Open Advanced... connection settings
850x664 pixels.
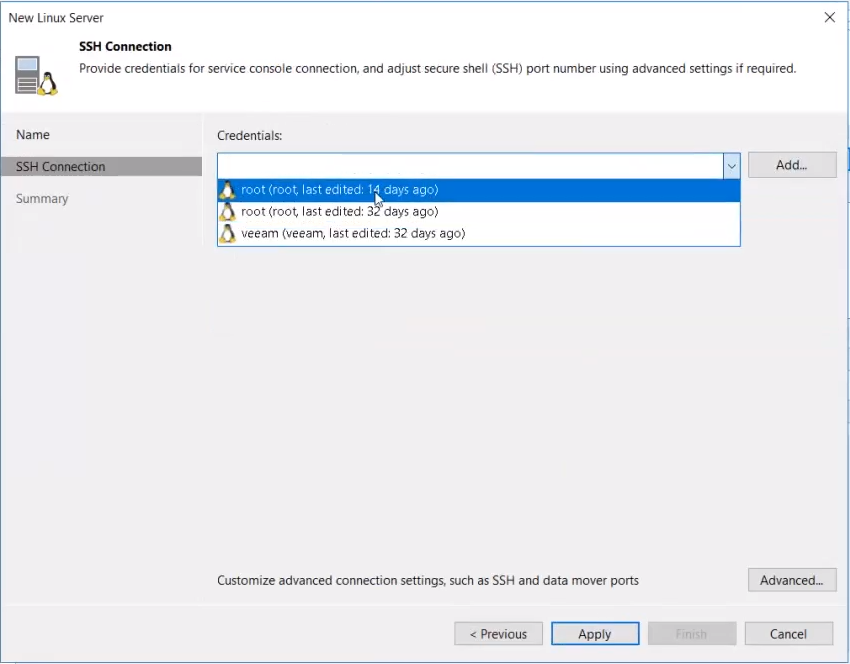(x=792, y=580)
